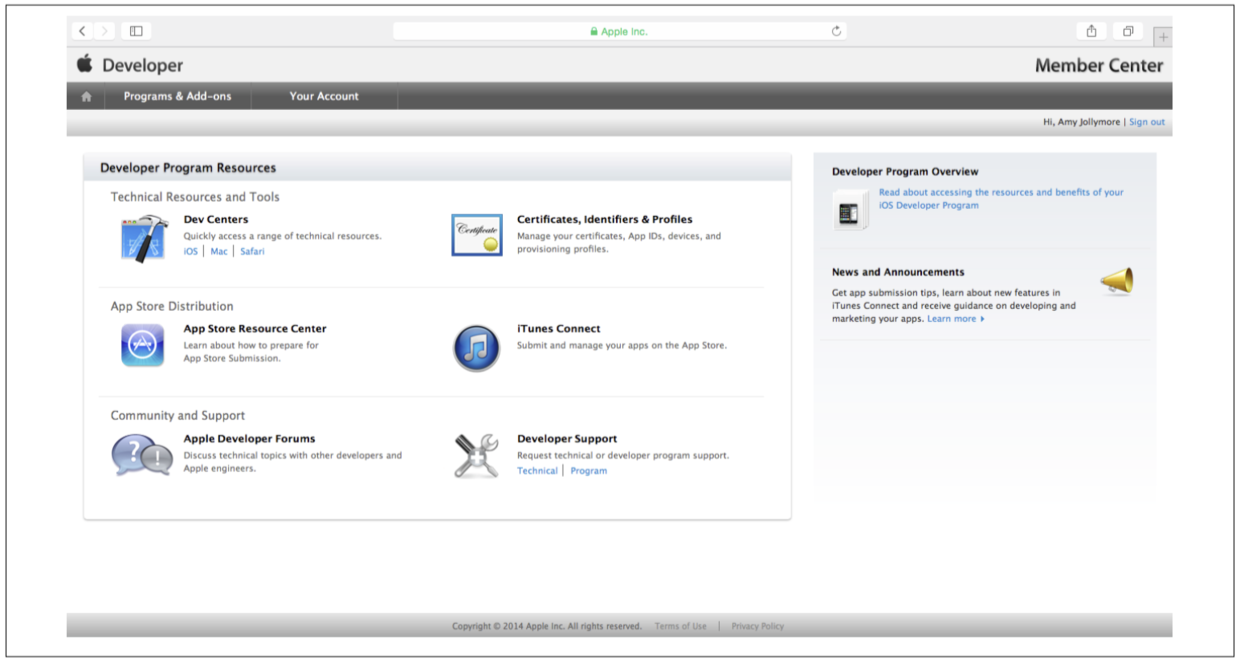Image resolution: width=1240 pixels, height=663 pixels.
Task: Click the Xcode hammer Dev Centers icon
Action: [x=143, y=238]
